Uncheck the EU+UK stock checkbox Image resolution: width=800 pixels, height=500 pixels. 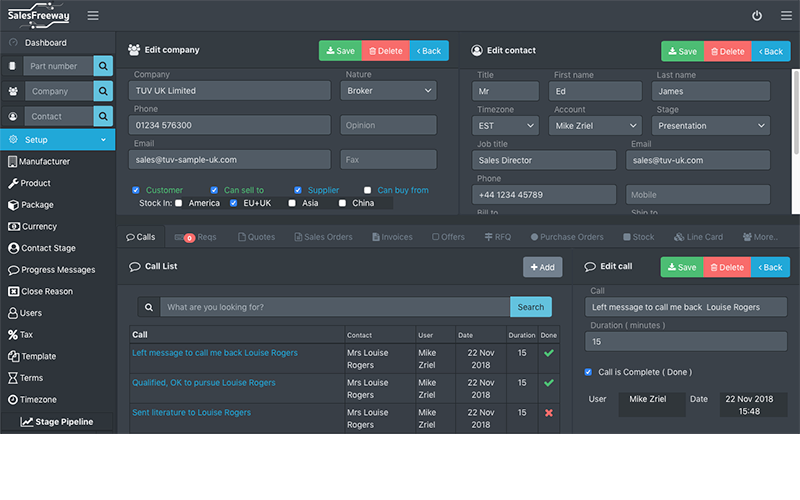[x=234, y=203]
